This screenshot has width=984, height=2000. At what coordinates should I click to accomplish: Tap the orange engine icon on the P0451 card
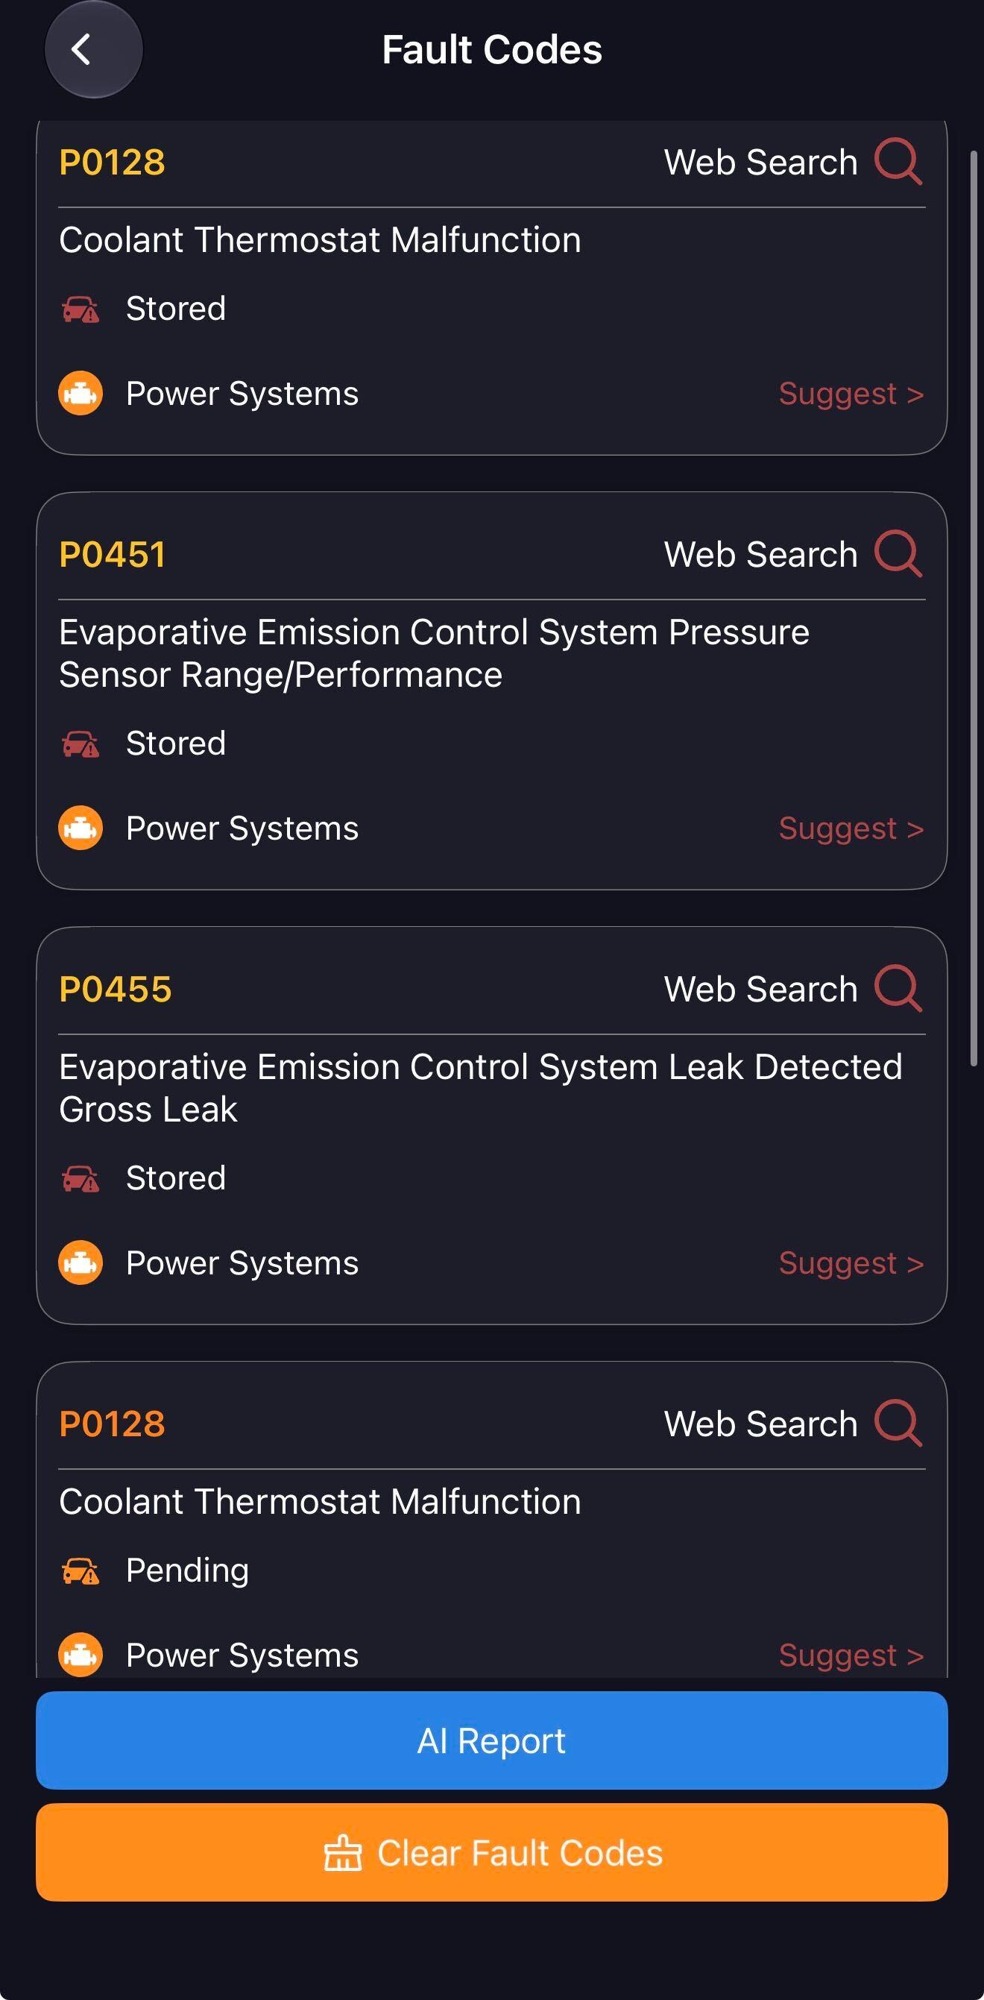tap(80, 828)
